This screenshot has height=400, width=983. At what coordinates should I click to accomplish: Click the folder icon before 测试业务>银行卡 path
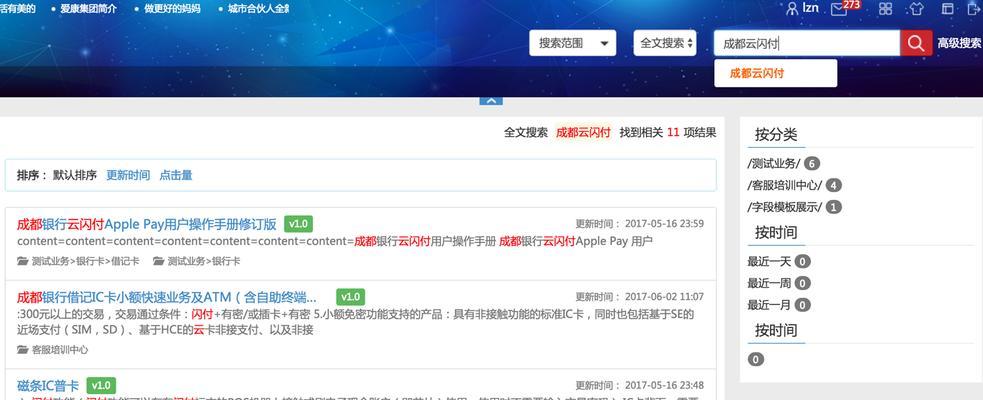point(158,261)
